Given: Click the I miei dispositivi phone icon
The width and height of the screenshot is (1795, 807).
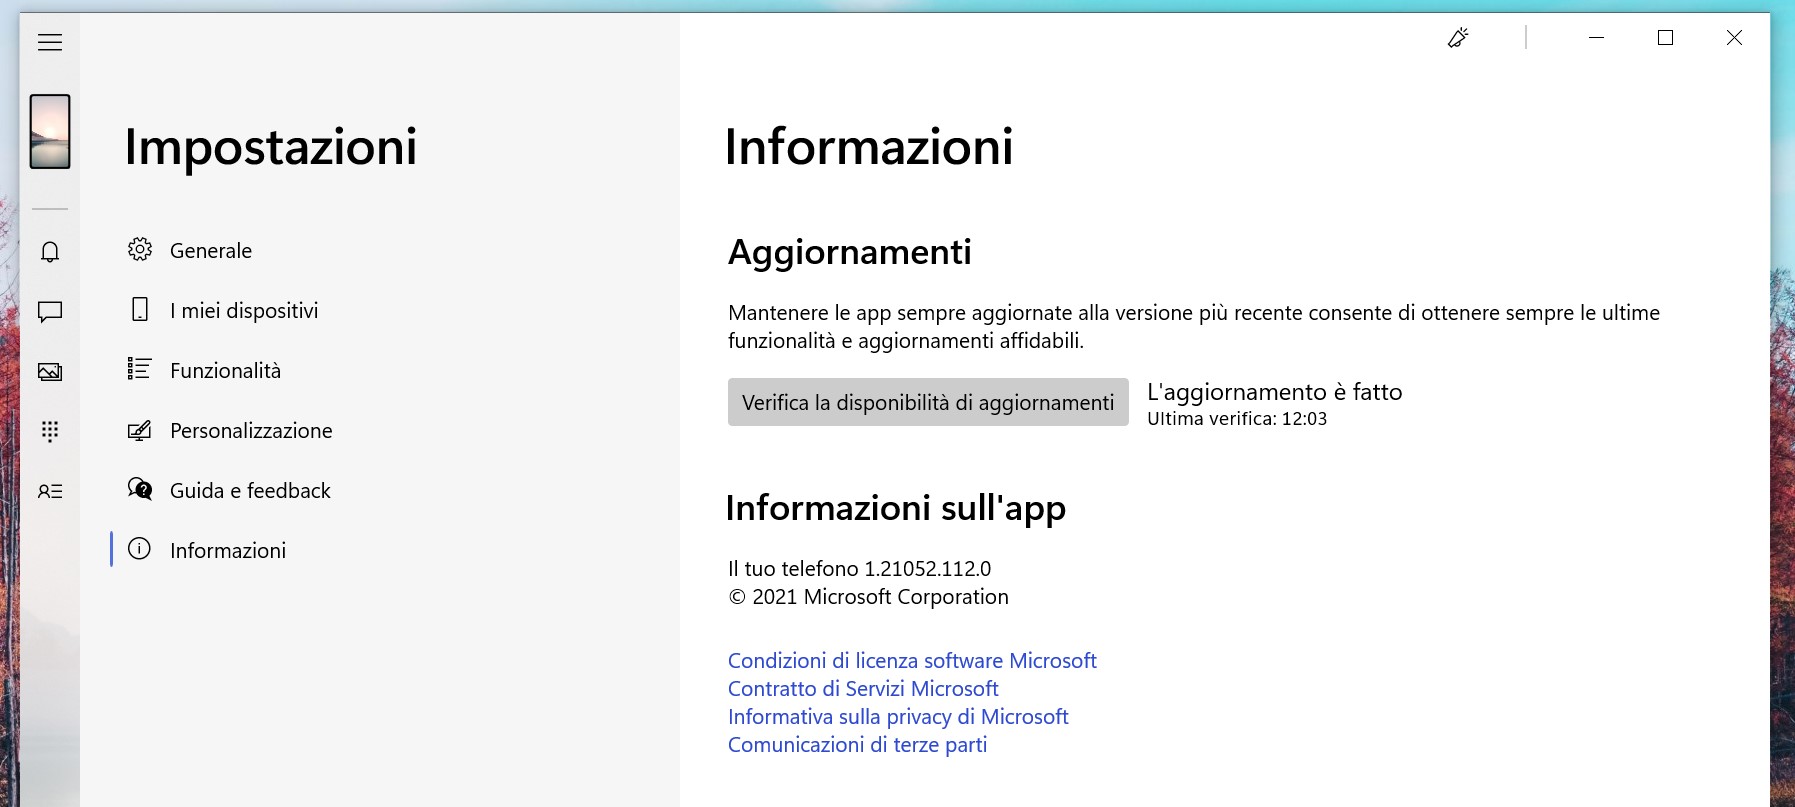Looking at the screenshot, I should point(140,309).
